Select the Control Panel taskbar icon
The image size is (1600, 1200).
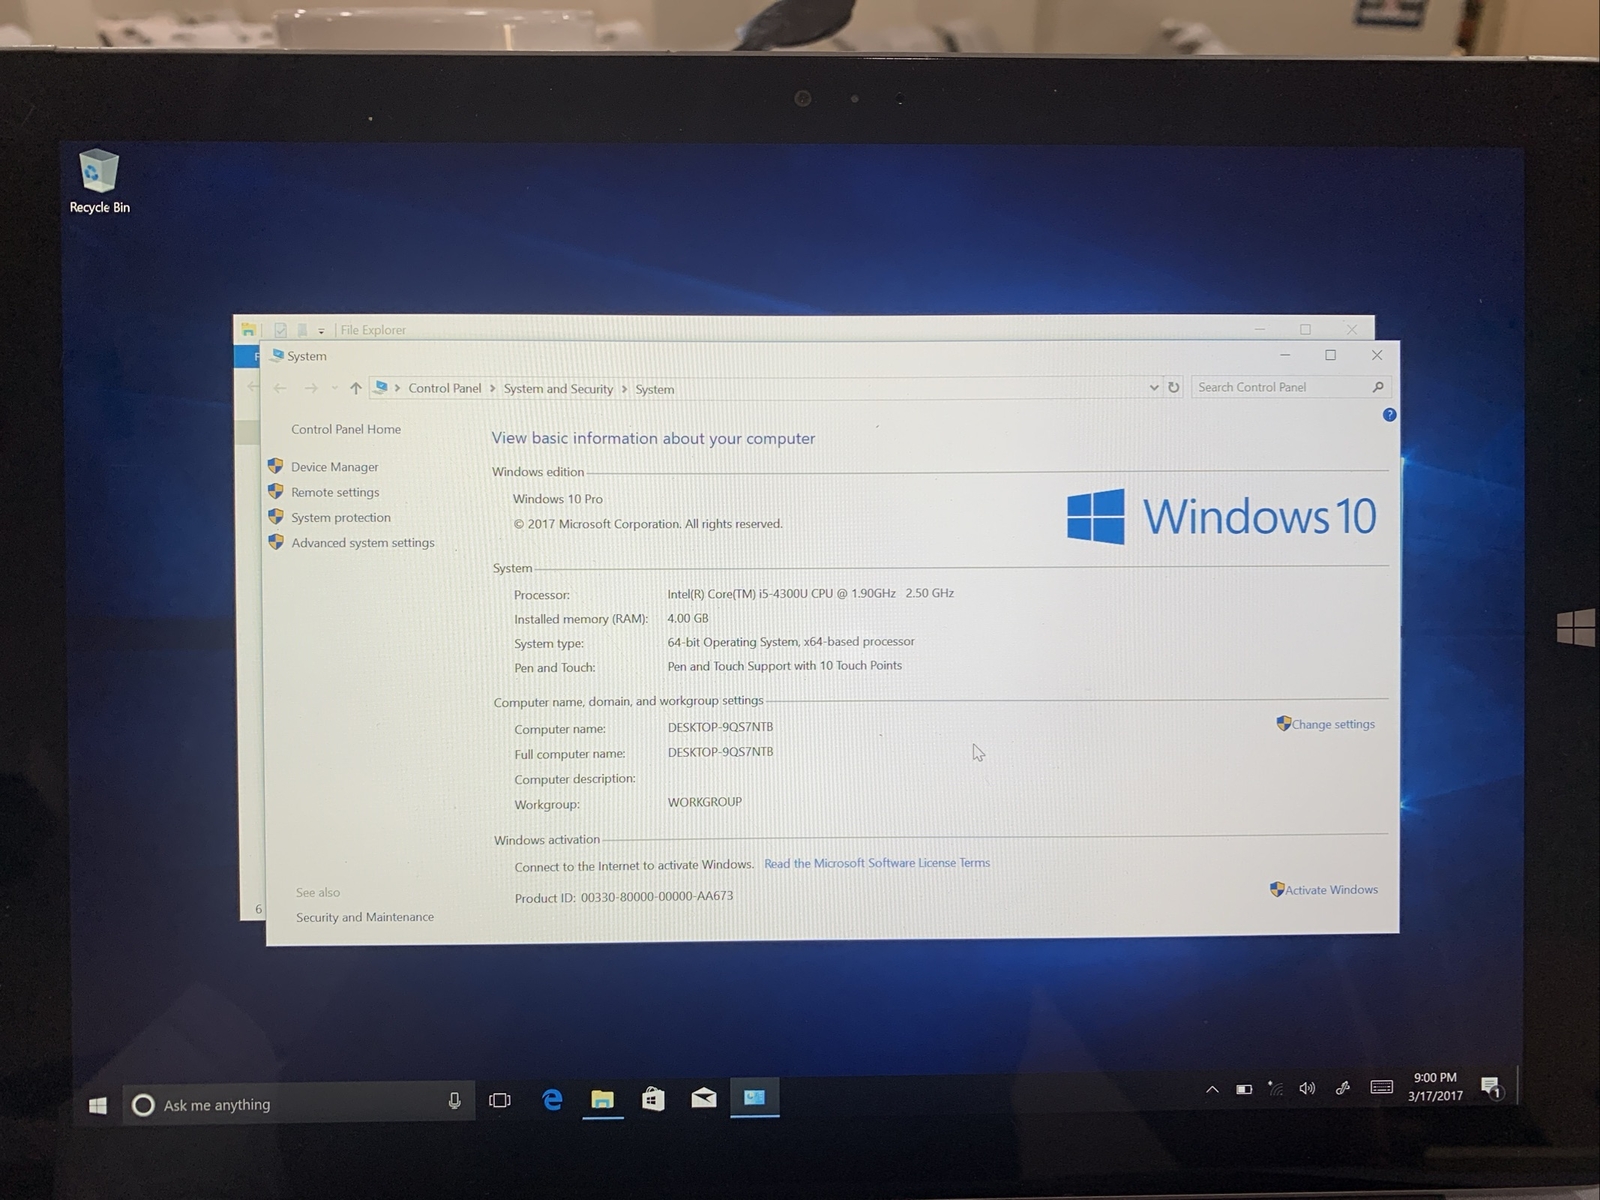(x=754, y=1097)
